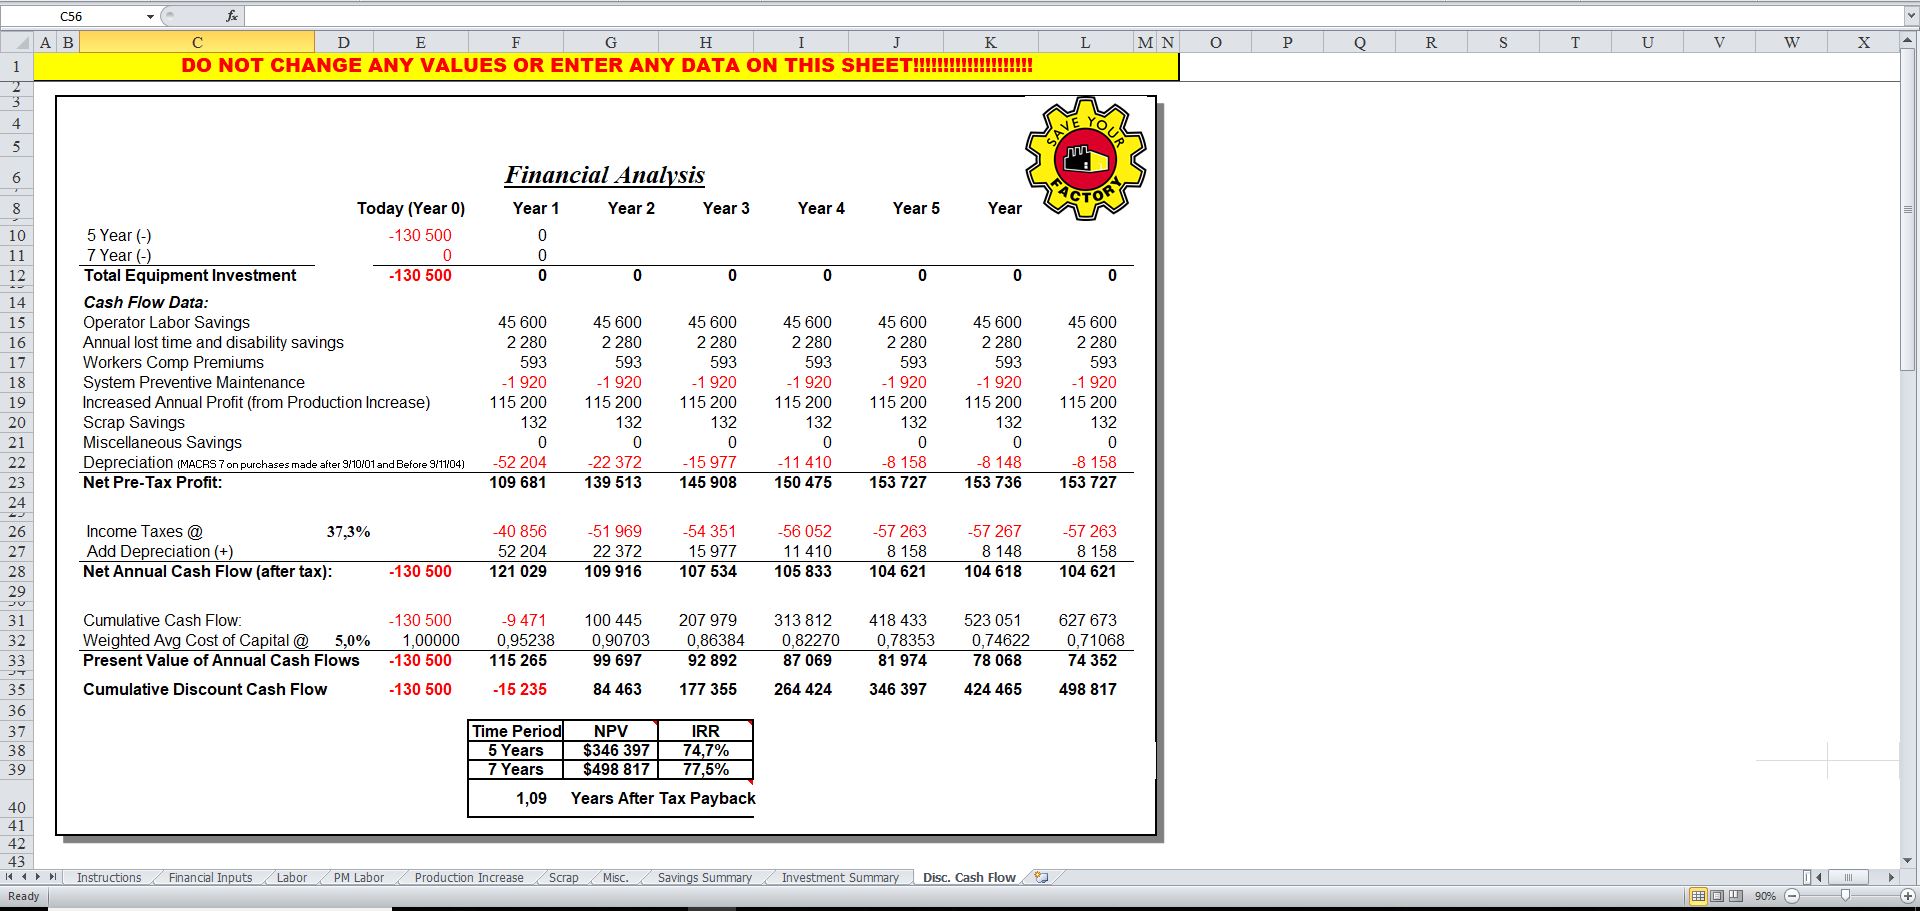Image resolution: width=1920 pixels, height=911 pixels.
Task: Open the Savings Summary sheet tab
Action: coord(705,877)
